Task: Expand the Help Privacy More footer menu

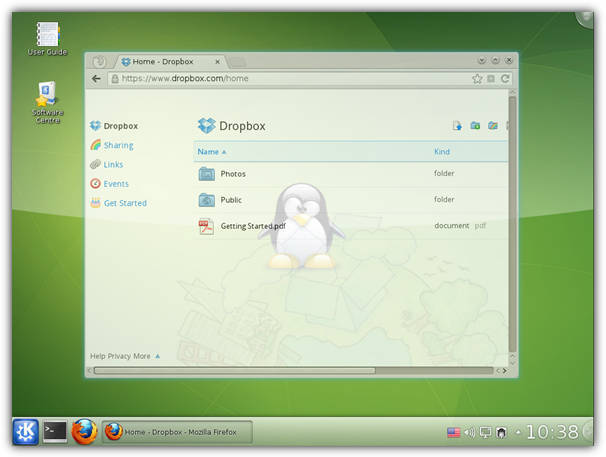Action: [125, 356]
